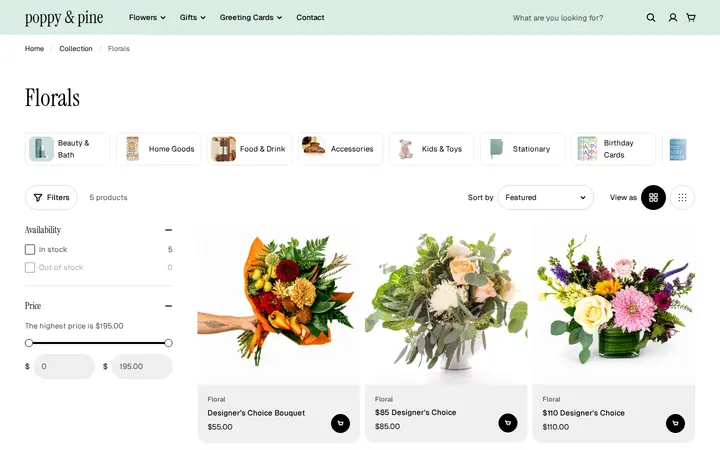Click the poppy & pine logo
Screen dimensions: 720x450
(x=64, y=17)
